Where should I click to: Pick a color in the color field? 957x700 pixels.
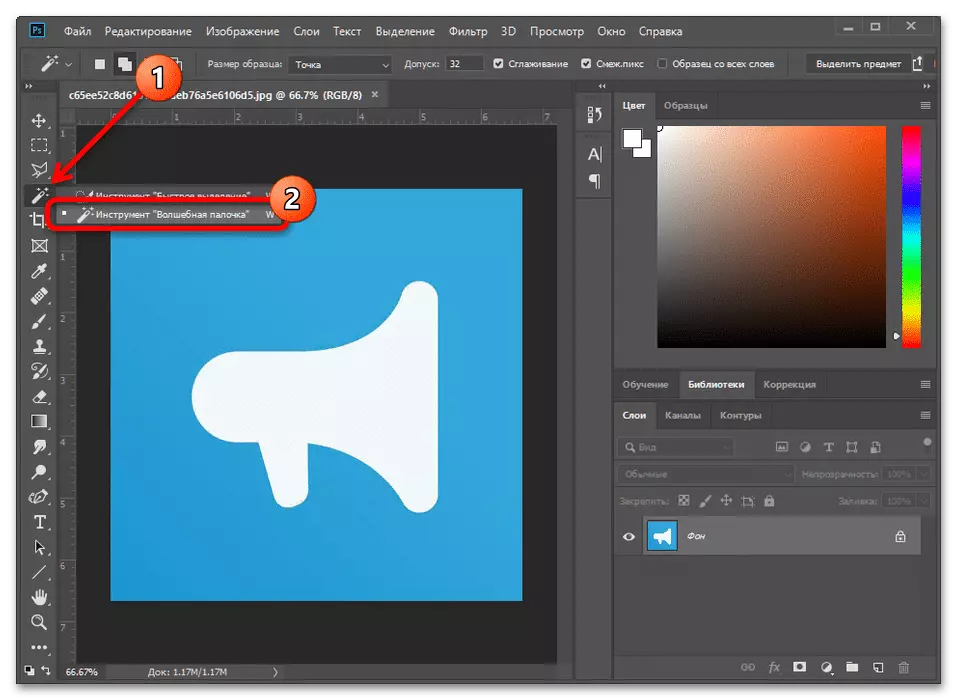pyautogui.click(x=771, y=237)
